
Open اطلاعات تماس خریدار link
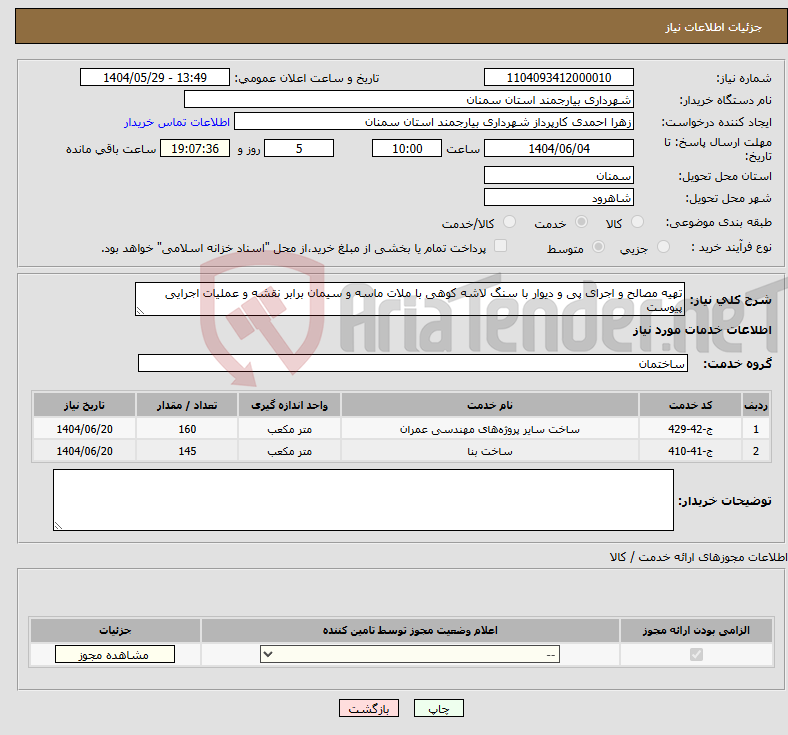177,122
